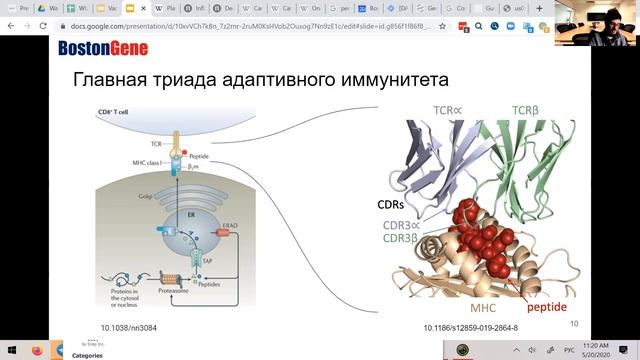Screen dimensions: 640x360
Task: Show hidden system tray icons
Action: pos(516,350)
